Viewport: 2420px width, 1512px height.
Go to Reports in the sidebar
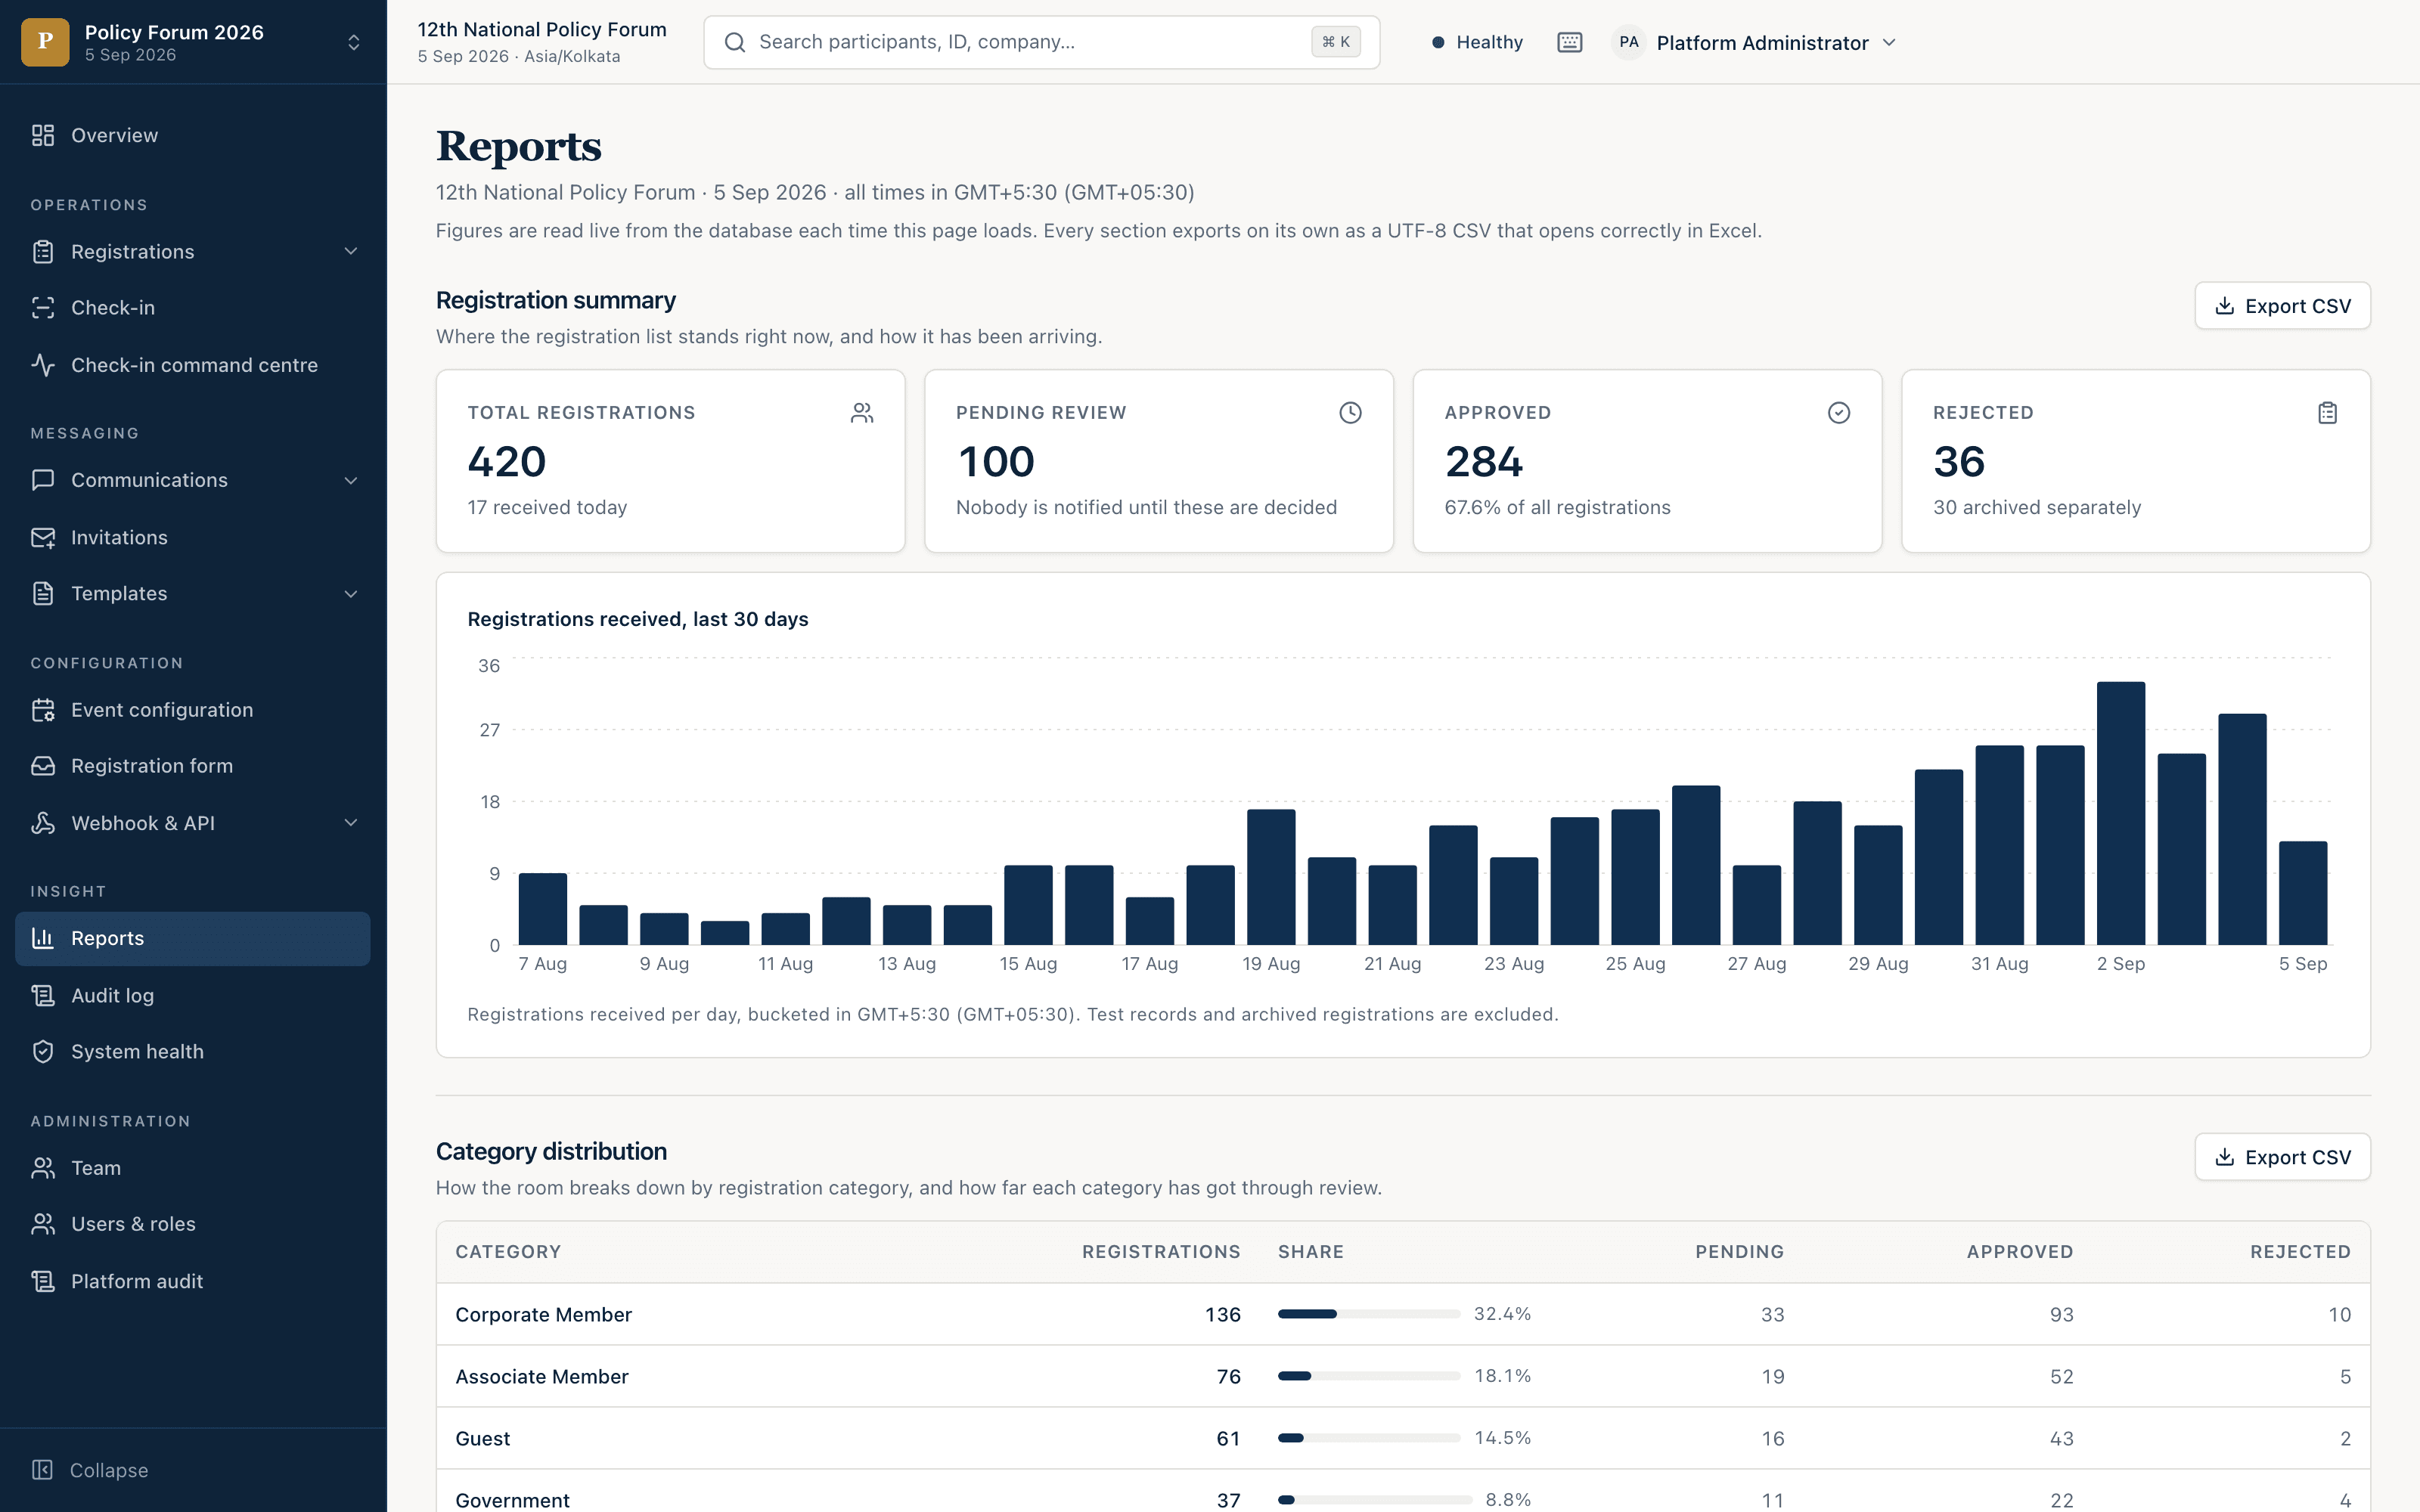pyautogui.click(x=193, y=938)
